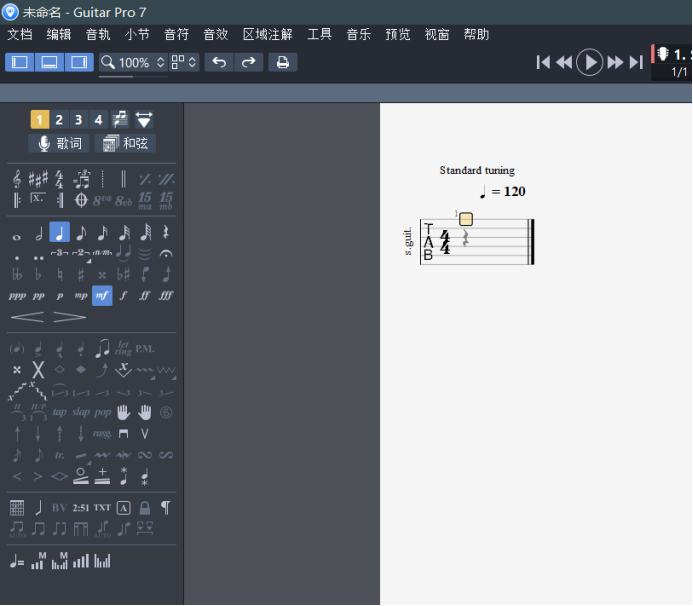
Task: Click the treble clef icon
Action: [17, 179]
